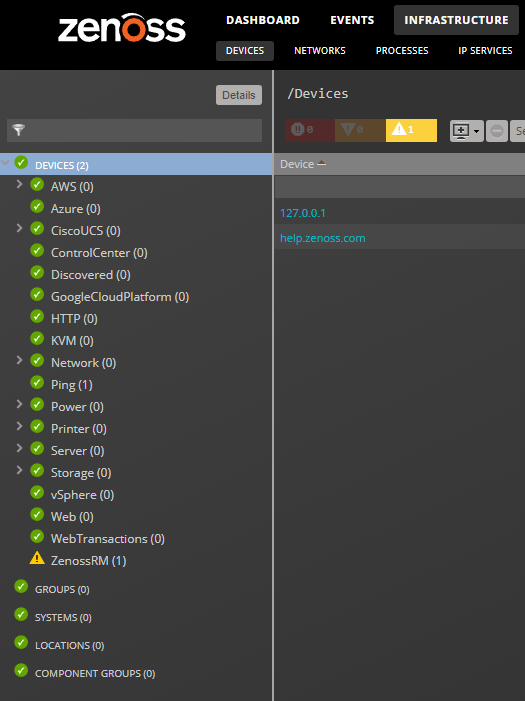Viewport: 525px width, 701px height.
Task: Open the help.zenoss.com device link
Action: (322, 238)
